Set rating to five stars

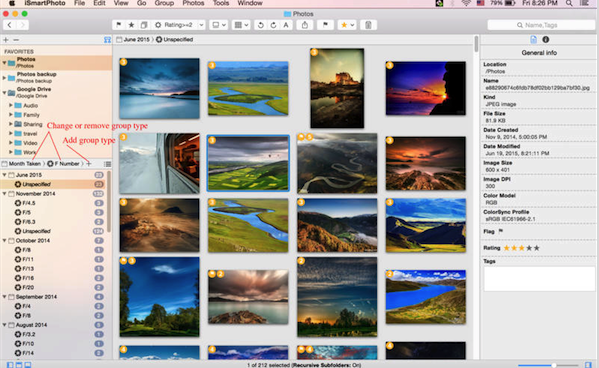[x=537, y=248]
